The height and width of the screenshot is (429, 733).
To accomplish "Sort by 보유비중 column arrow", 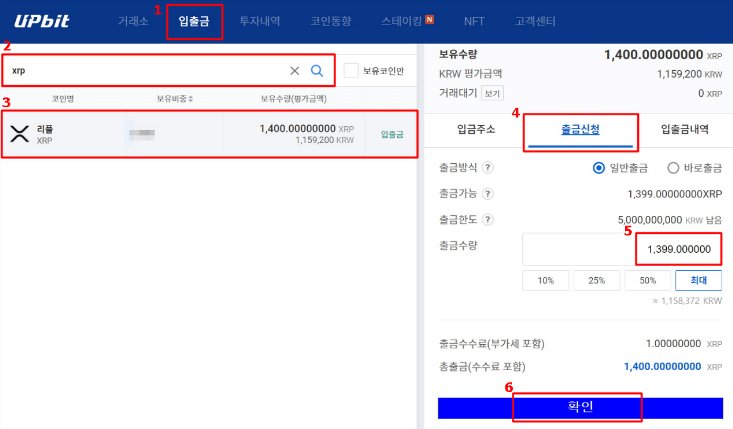I will click(191, 99).
